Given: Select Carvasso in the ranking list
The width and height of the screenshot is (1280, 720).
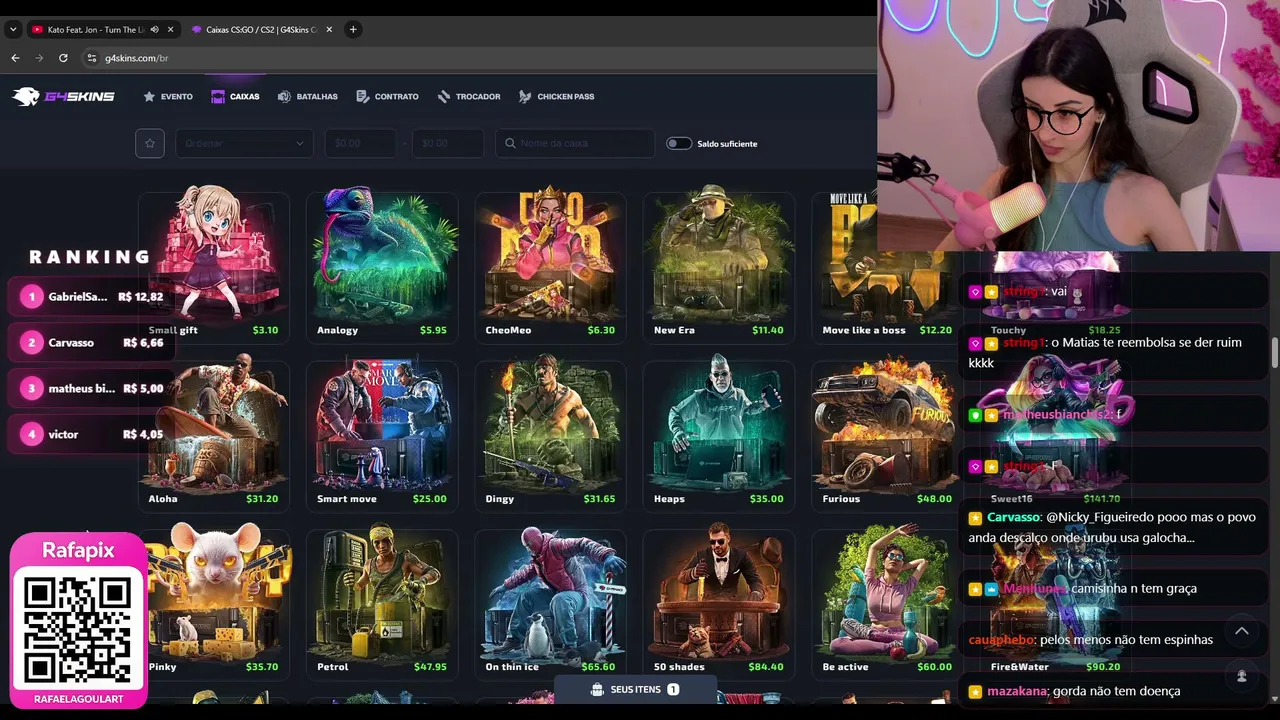Looking at the screenshot, I should 90,343.
